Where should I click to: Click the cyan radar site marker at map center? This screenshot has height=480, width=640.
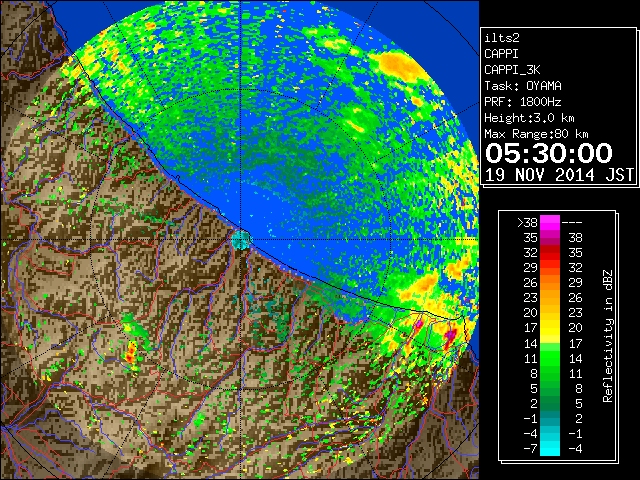241,239
